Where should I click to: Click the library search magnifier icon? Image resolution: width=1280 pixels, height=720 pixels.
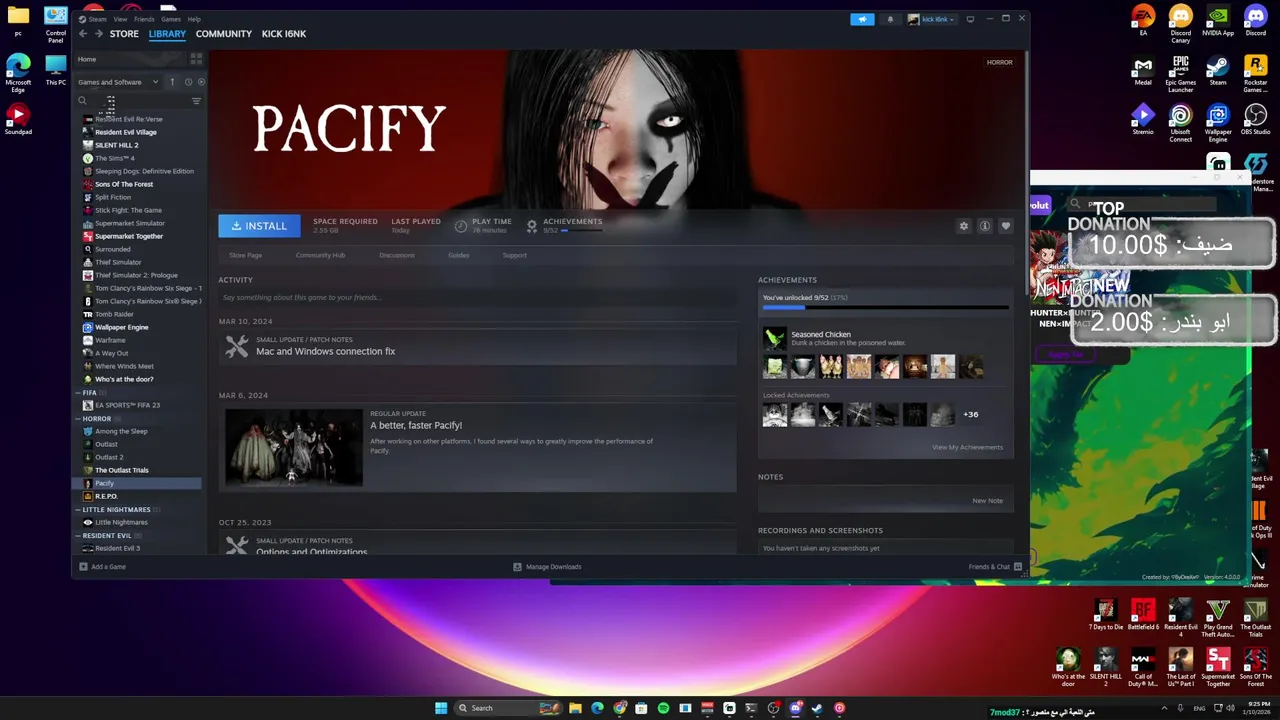pyautogui.click(x=83, y=101)
